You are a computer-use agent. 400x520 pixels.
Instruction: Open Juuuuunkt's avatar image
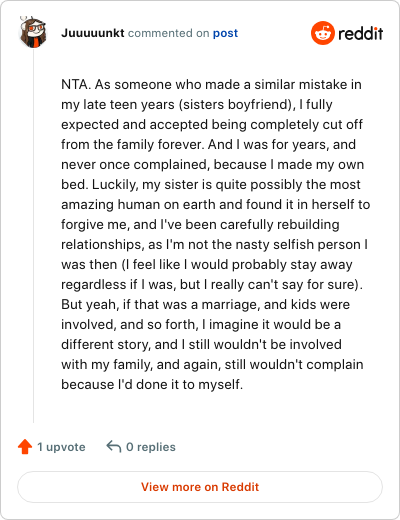32,32
